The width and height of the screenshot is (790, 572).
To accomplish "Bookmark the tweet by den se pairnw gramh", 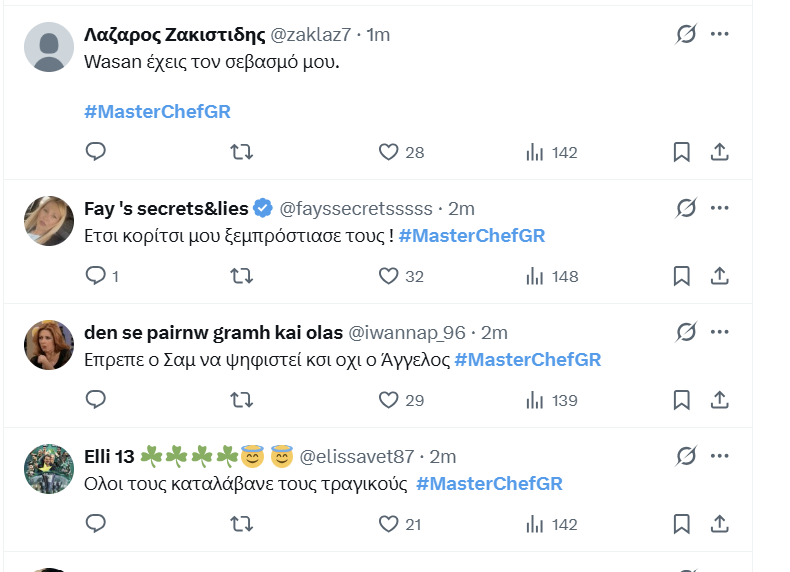I will [681, 400].
